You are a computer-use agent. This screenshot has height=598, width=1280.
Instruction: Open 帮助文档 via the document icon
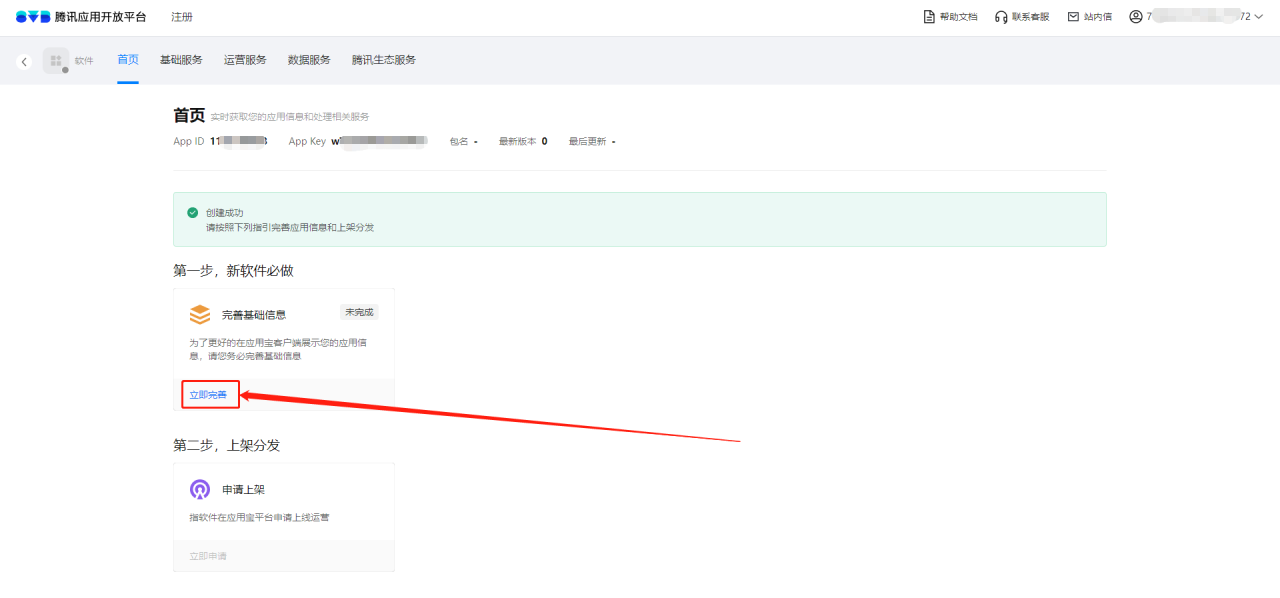(928, 16)
